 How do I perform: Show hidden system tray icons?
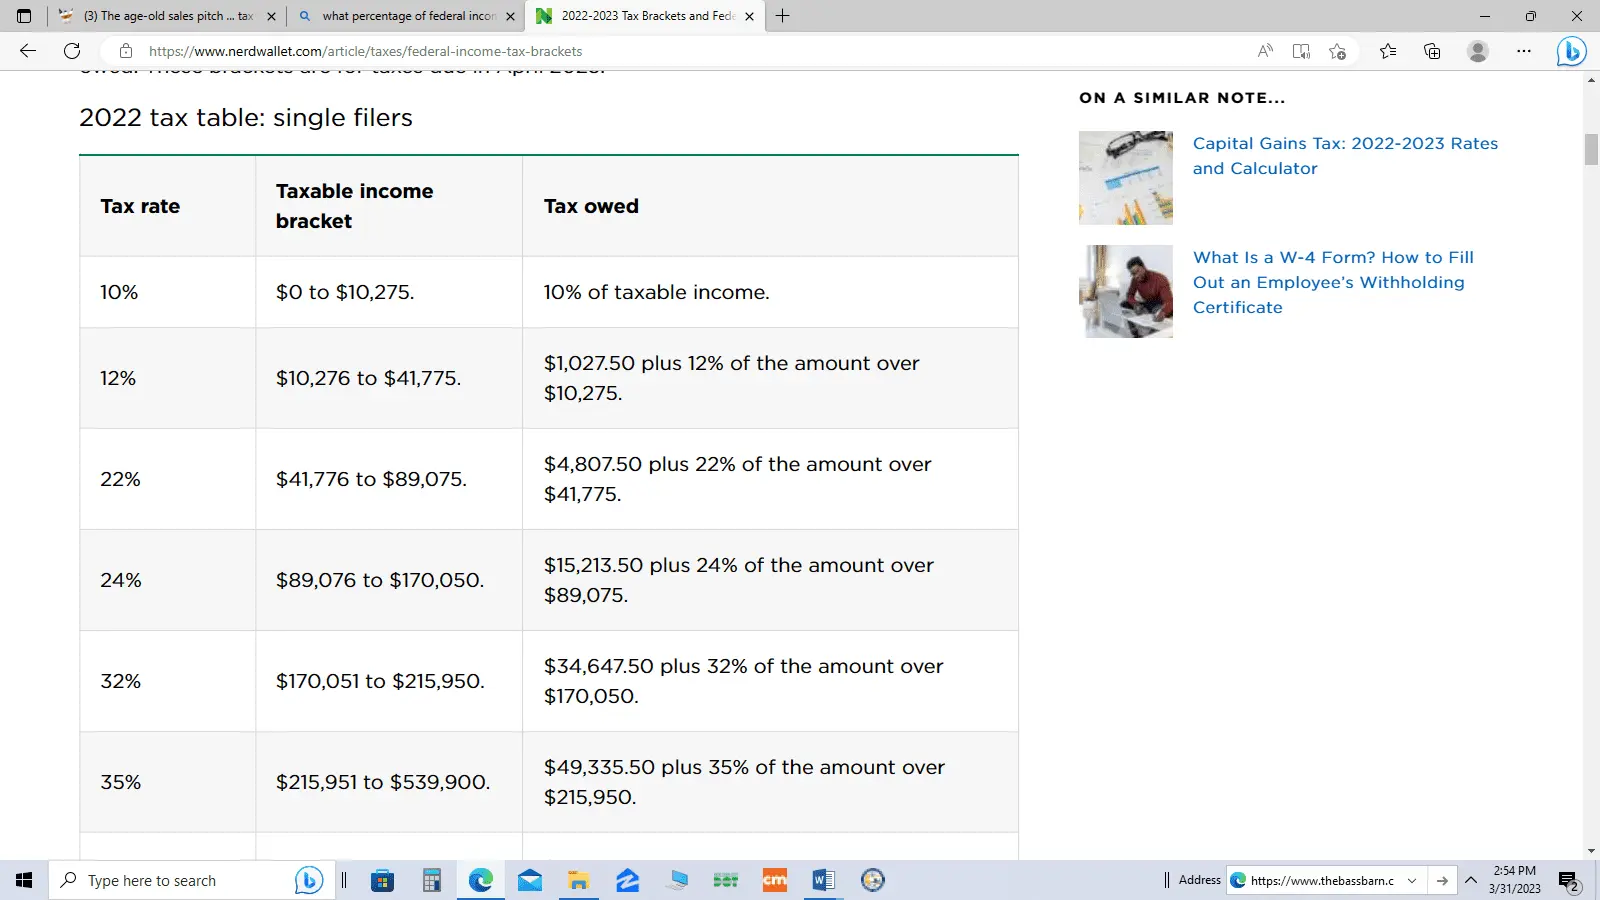point(1471,881)
